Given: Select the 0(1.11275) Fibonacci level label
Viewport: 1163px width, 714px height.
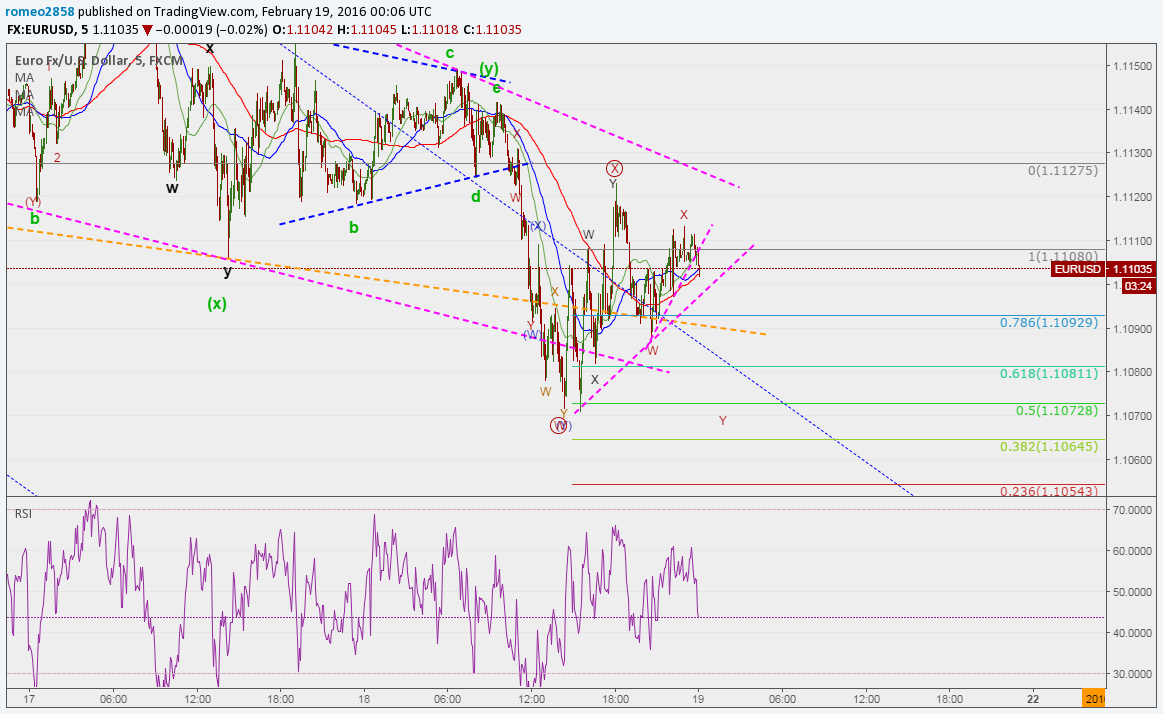Looking at the screenshot, I should pos(1062,171).
